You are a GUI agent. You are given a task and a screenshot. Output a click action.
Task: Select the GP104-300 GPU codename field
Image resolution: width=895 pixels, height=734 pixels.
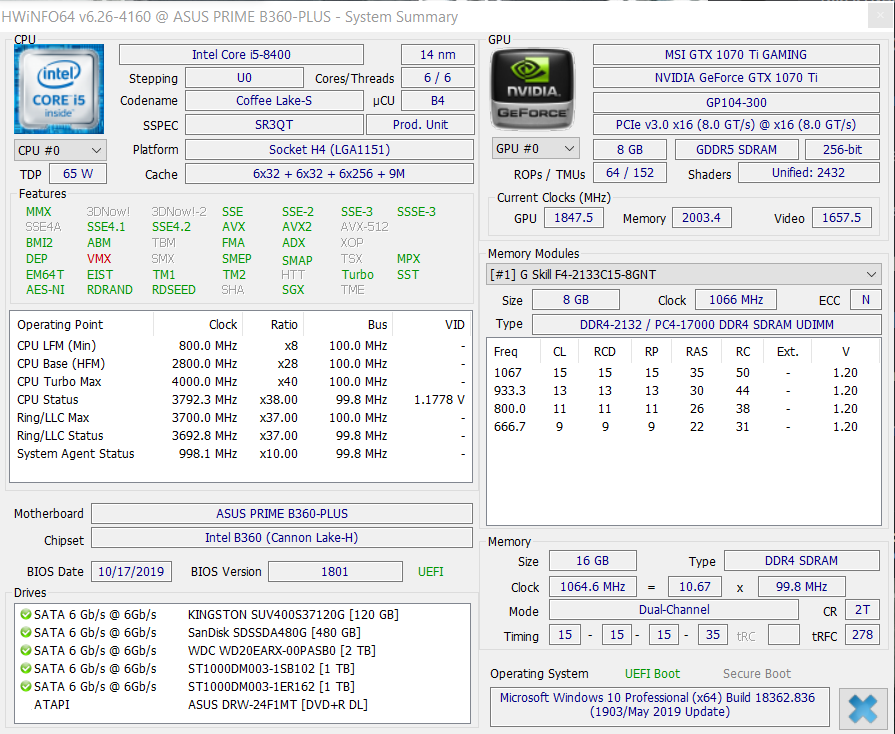point(736,103)
